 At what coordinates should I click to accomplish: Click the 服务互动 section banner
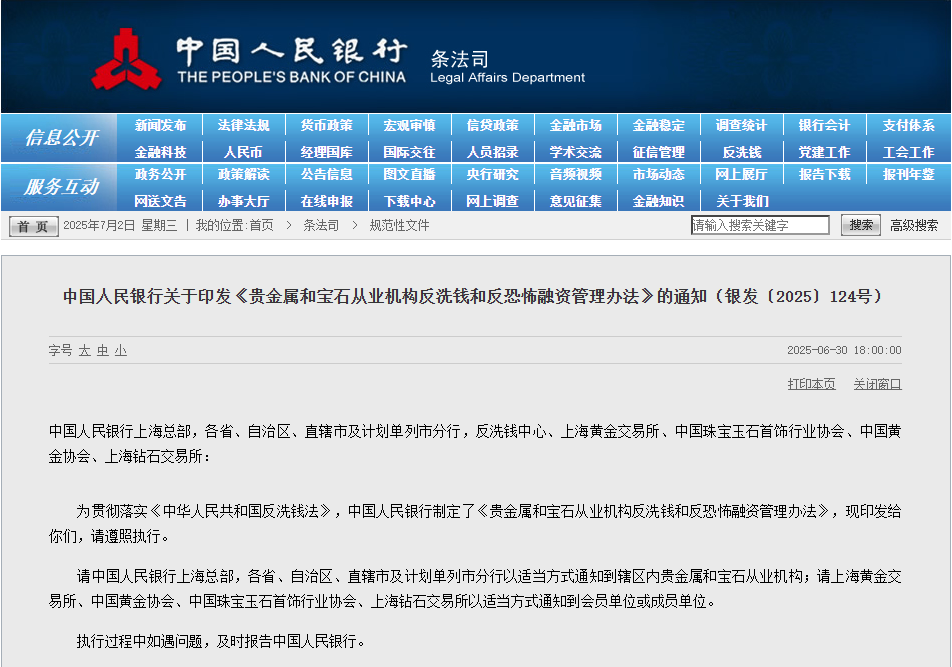coord(61,187)
